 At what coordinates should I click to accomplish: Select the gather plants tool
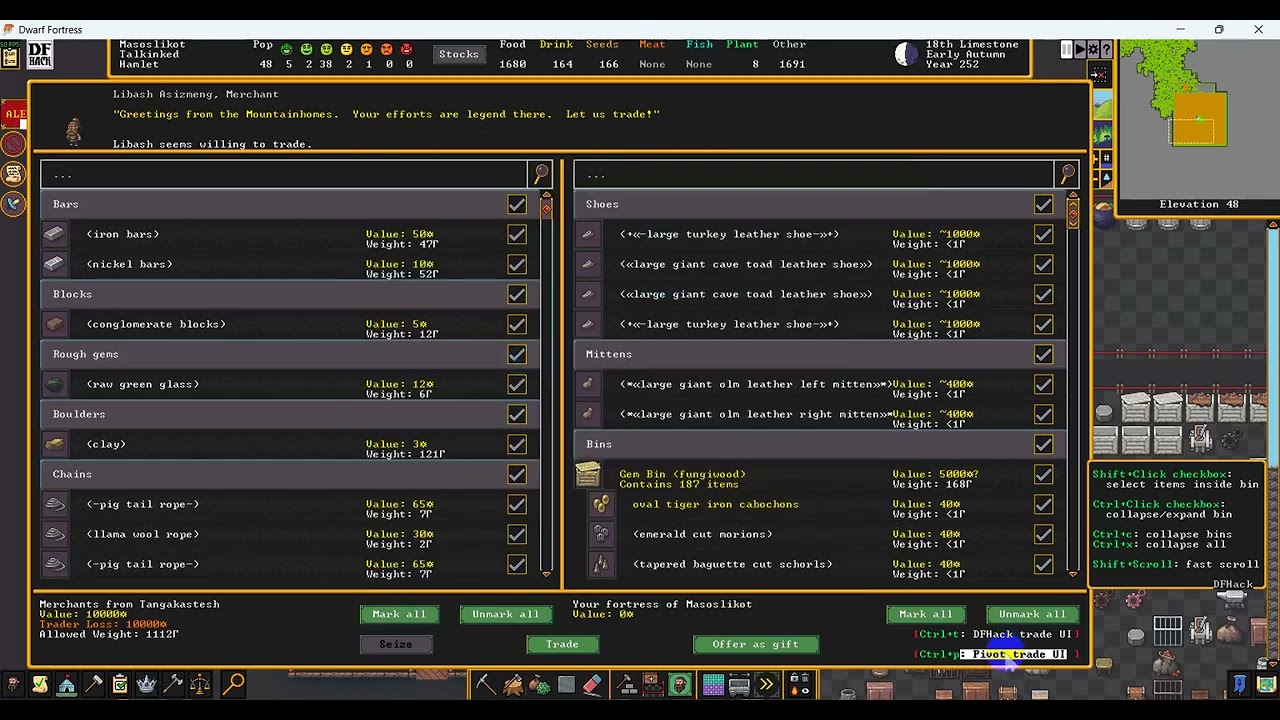(539, 685)
